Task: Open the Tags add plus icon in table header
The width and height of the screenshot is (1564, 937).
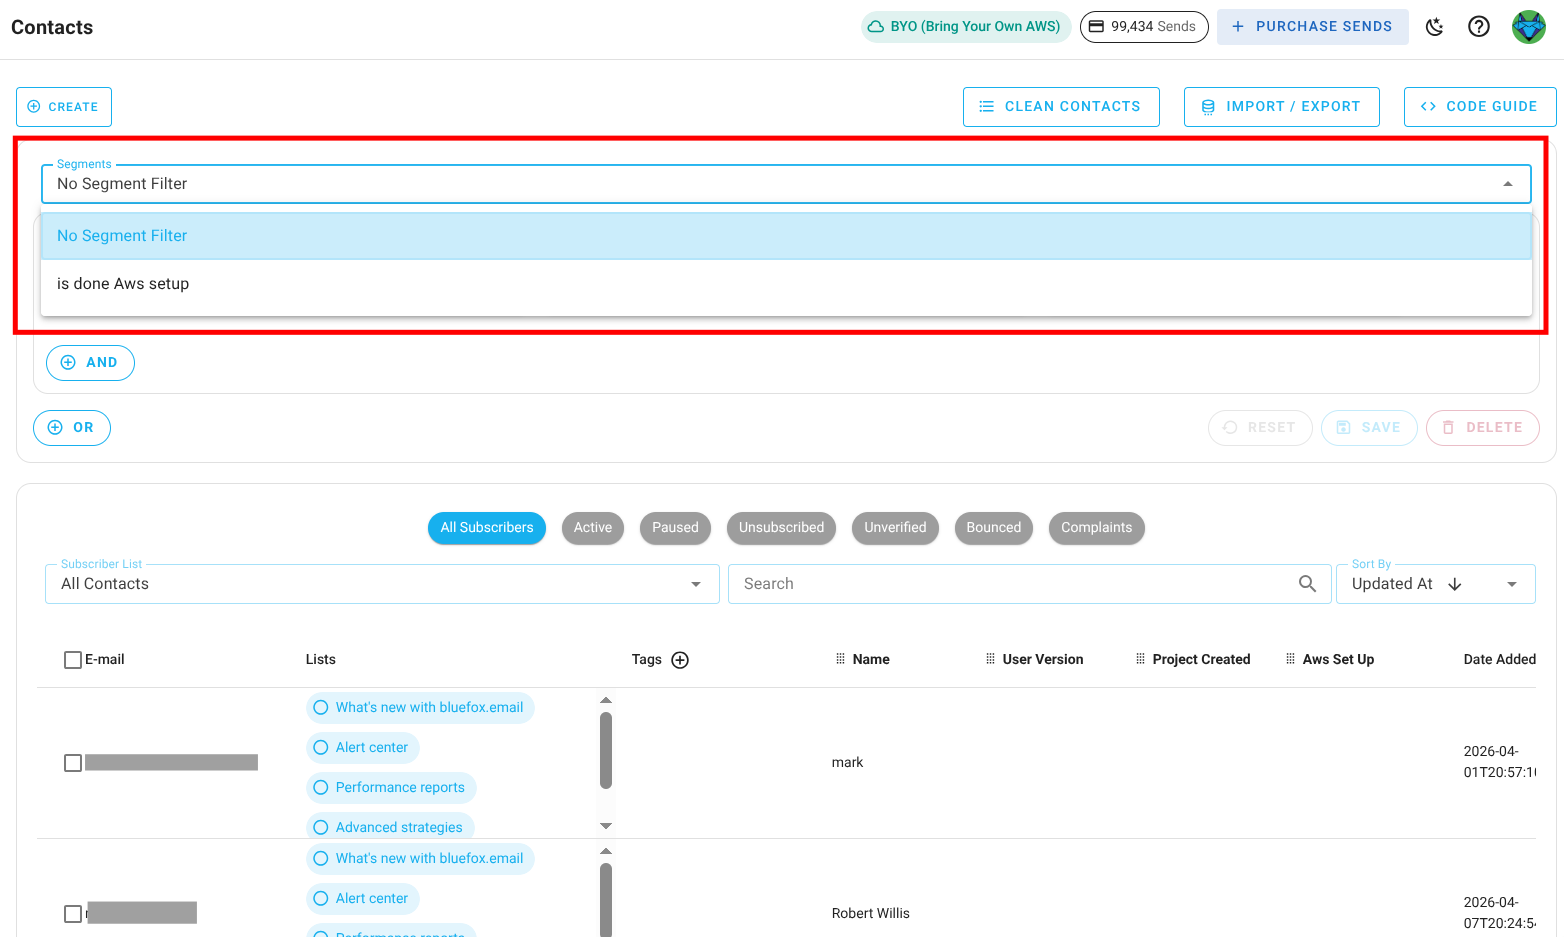Action: (x=680, y=659)
